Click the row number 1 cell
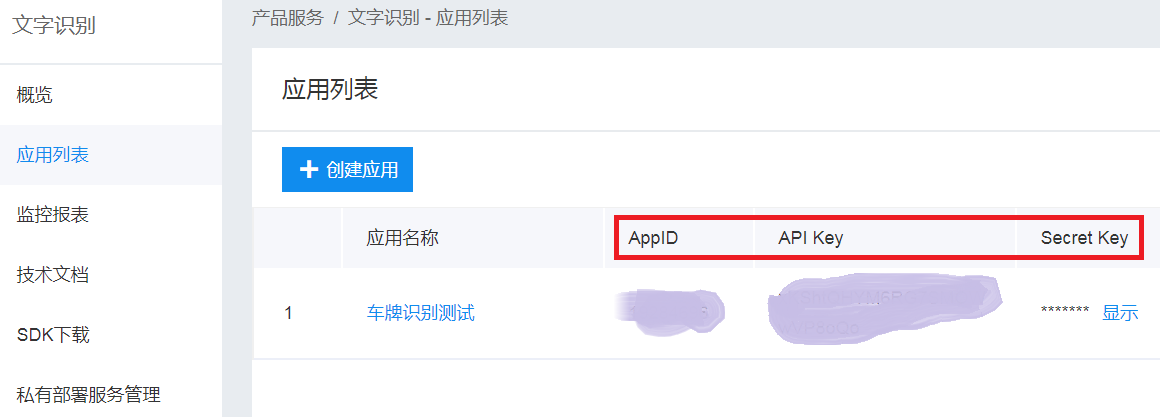 289,313
